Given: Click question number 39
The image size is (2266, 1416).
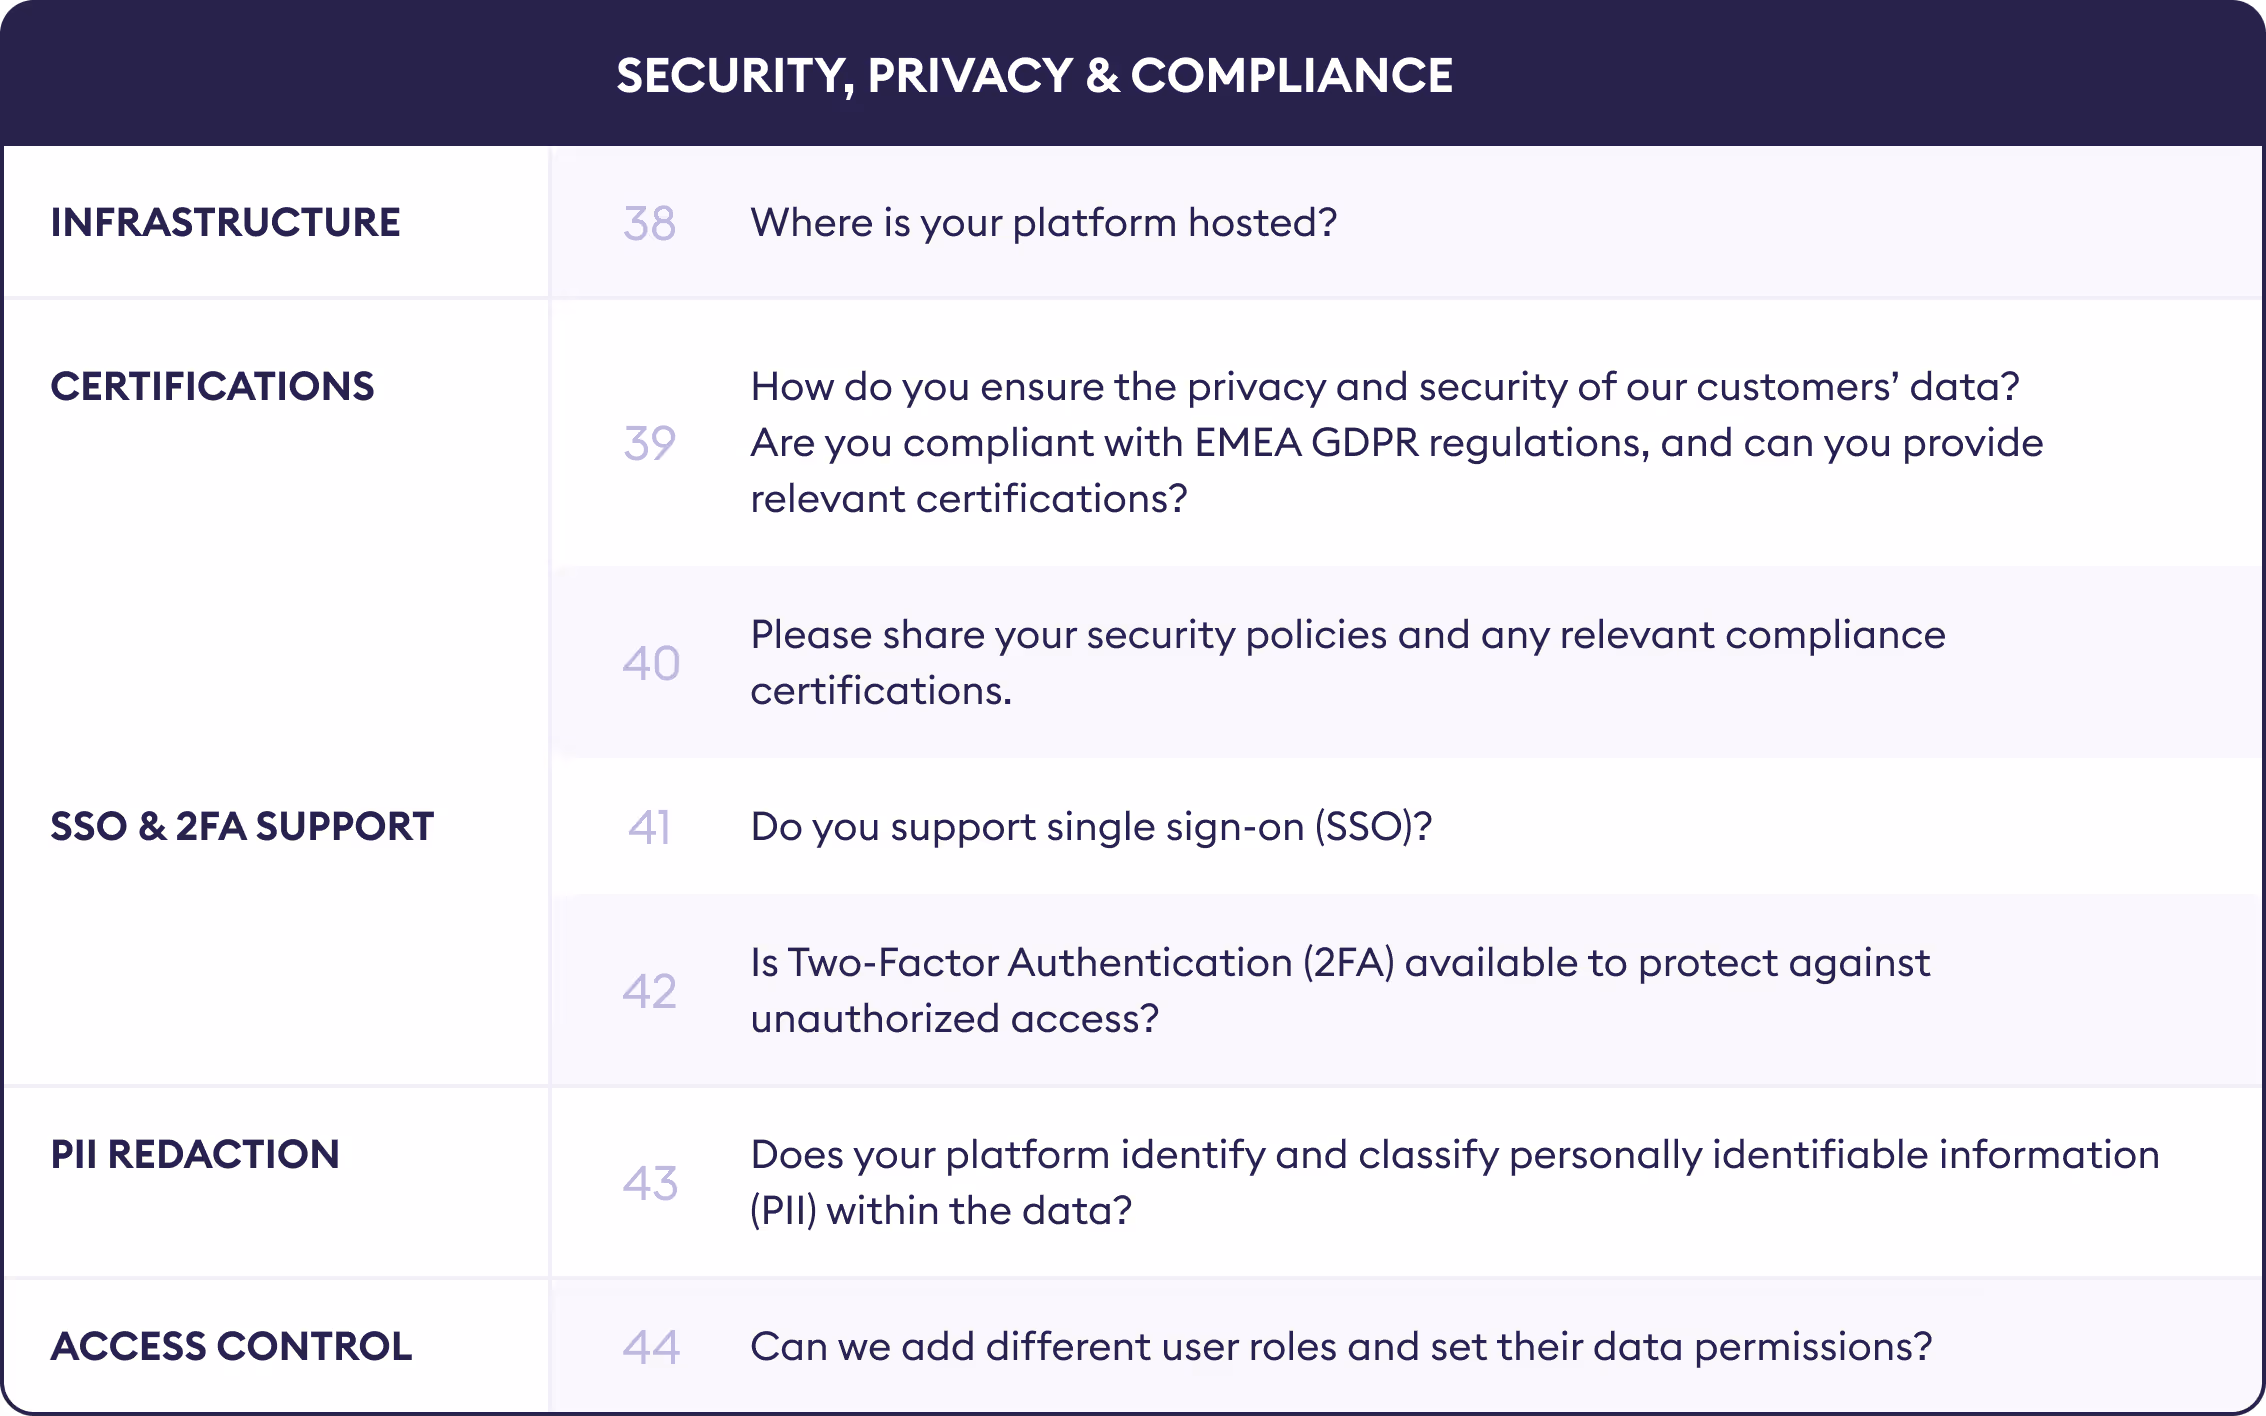Looking at the screenshot, I should pos(650,443).
